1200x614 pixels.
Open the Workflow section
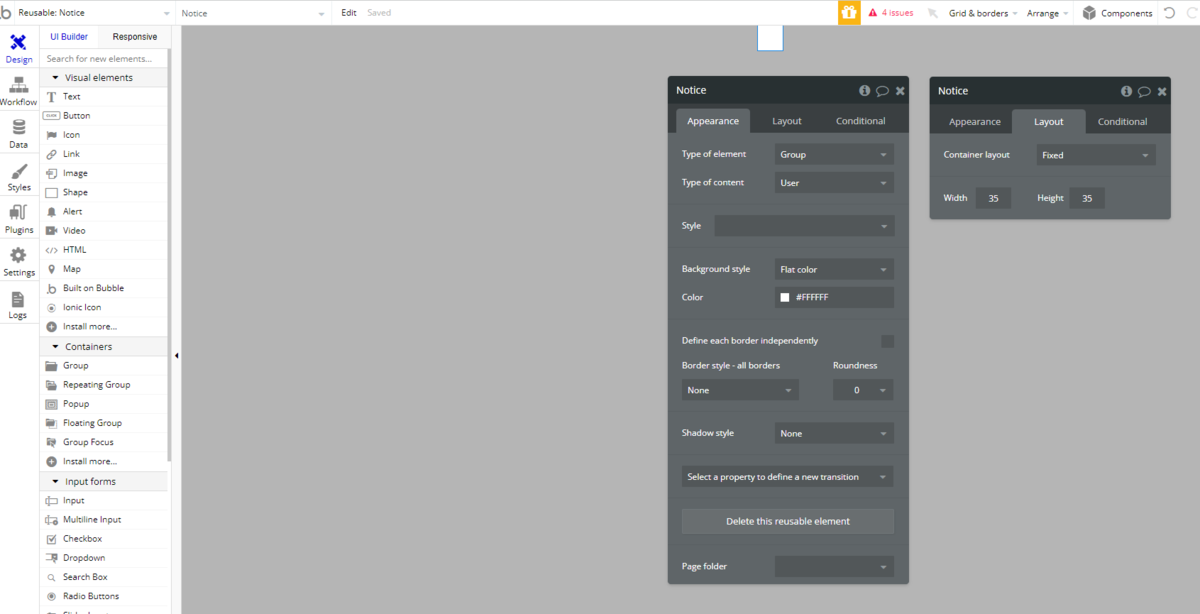point(18,91)
